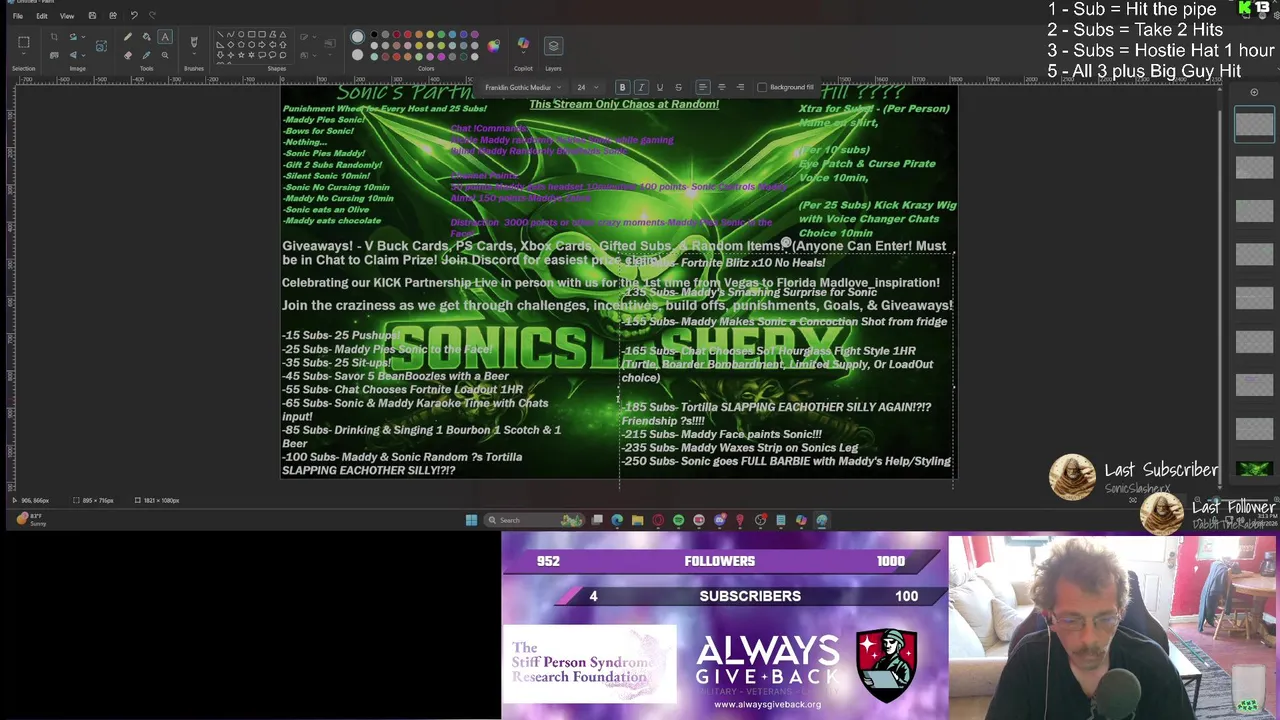Choose the Line shape
The height and width of the screenshot is (720, 1280).
coord(220,34)
